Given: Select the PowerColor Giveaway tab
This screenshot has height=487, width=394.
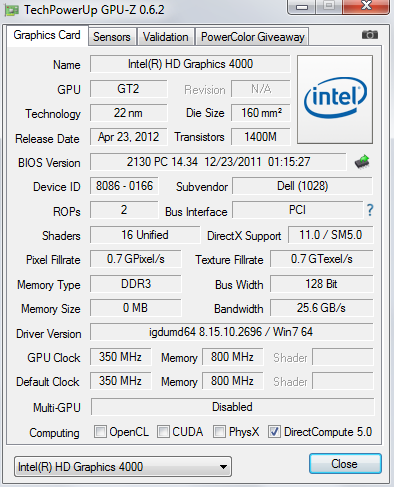Looking at the screenshot, I should pyautogui.click(x=253, y=37).
